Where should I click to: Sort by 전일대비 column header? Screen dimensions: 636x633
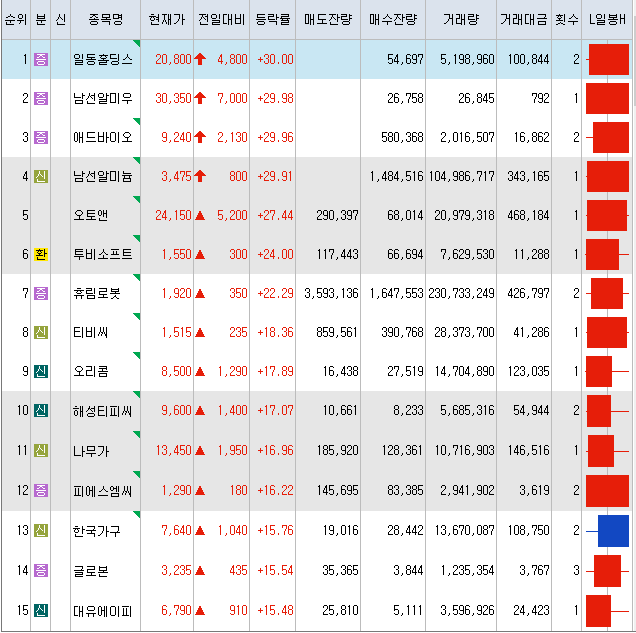(x=221, y=19)
